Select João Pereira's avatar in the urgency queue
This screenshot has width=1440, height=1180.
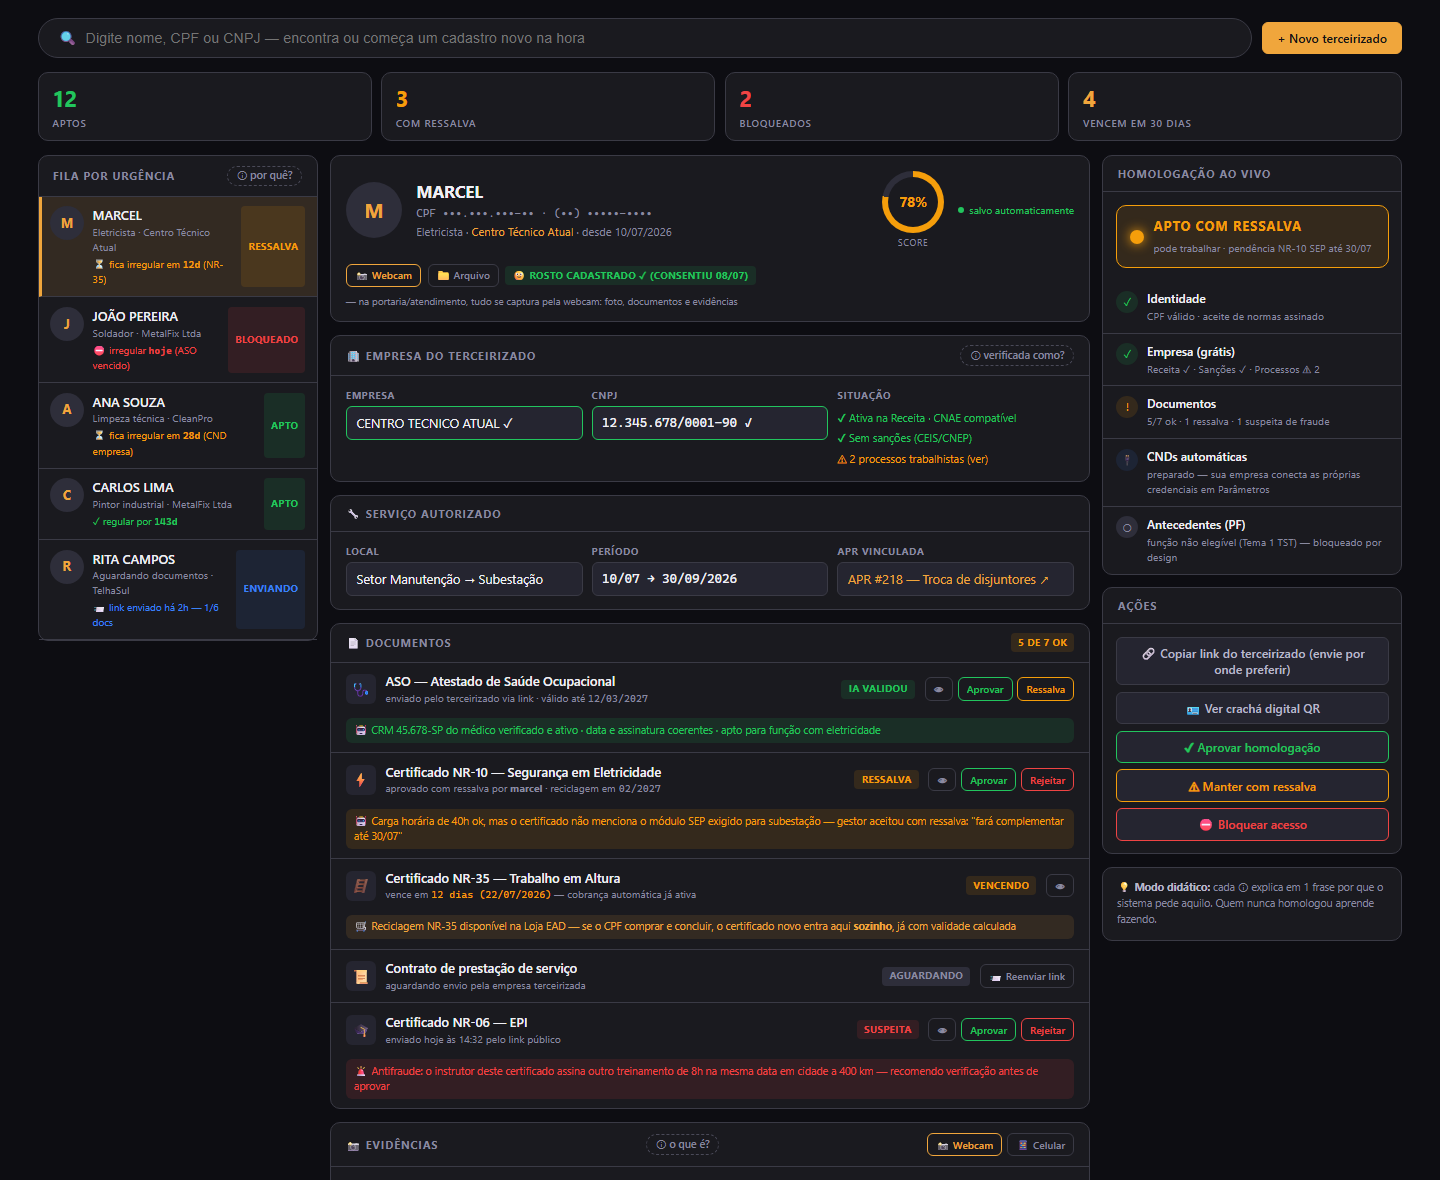pos(67,323)
